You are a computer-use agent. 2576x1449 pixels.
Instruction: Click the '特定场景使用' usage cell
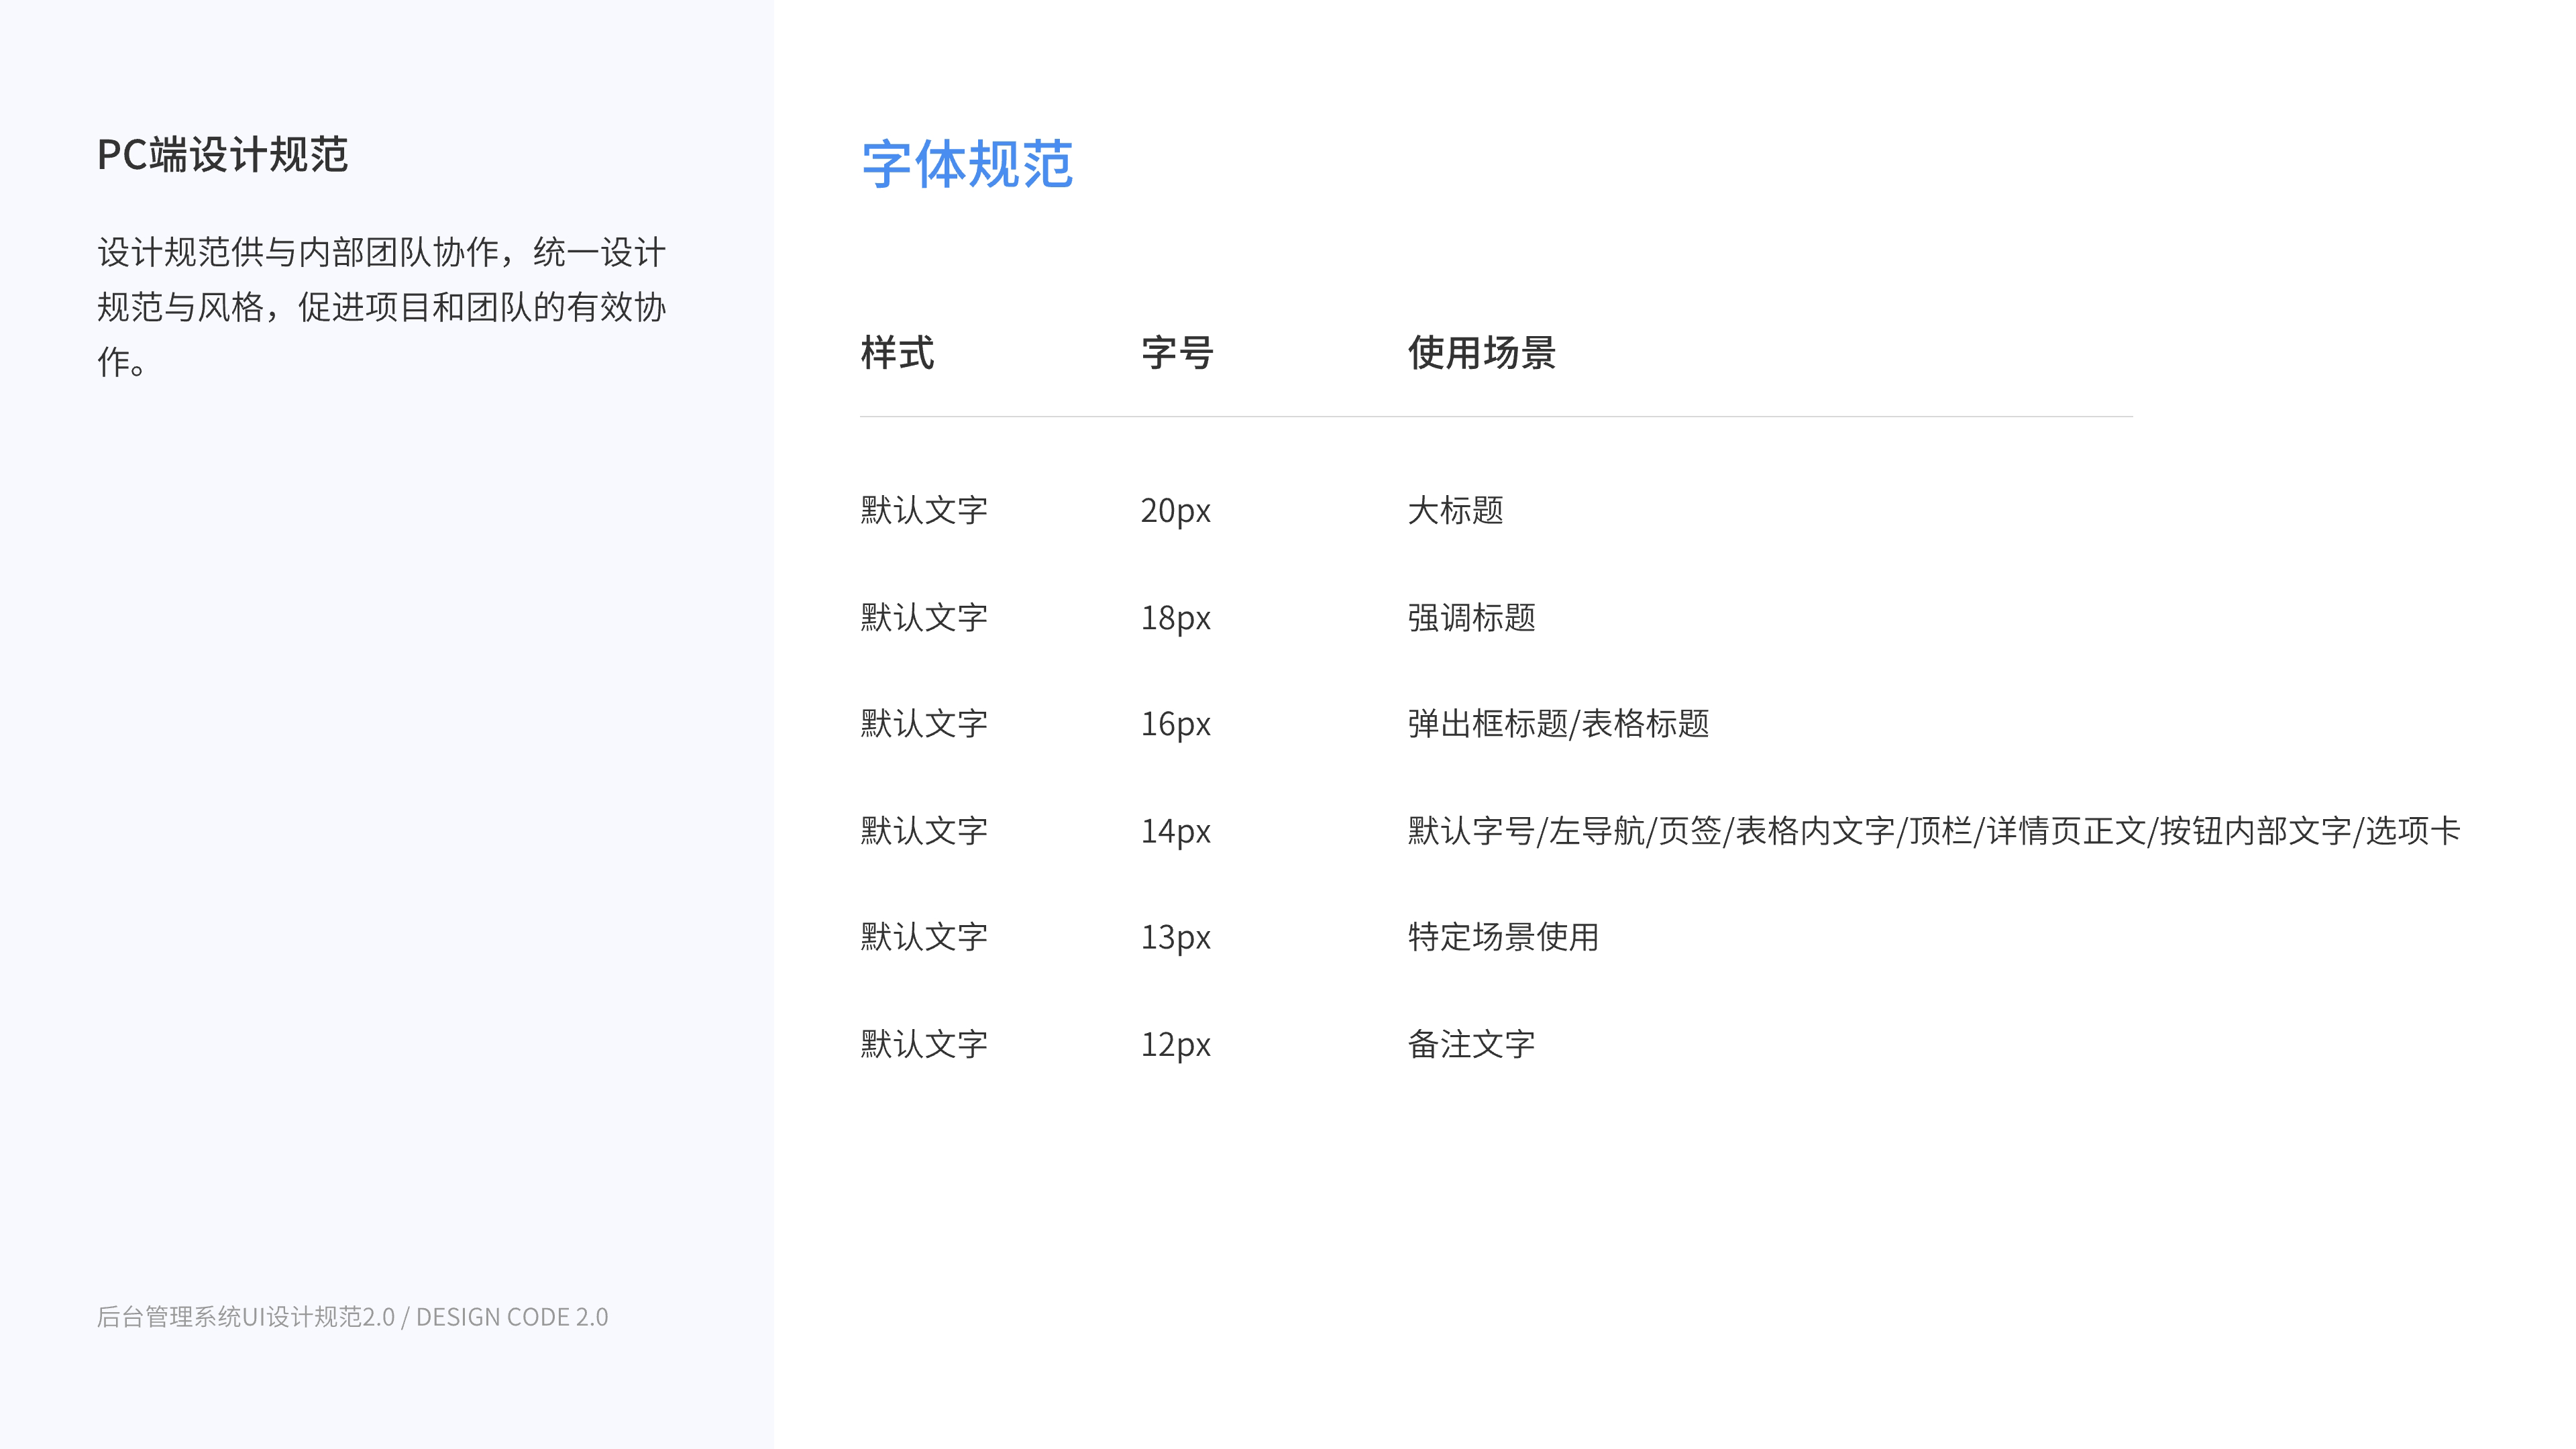click(1503, 937)
